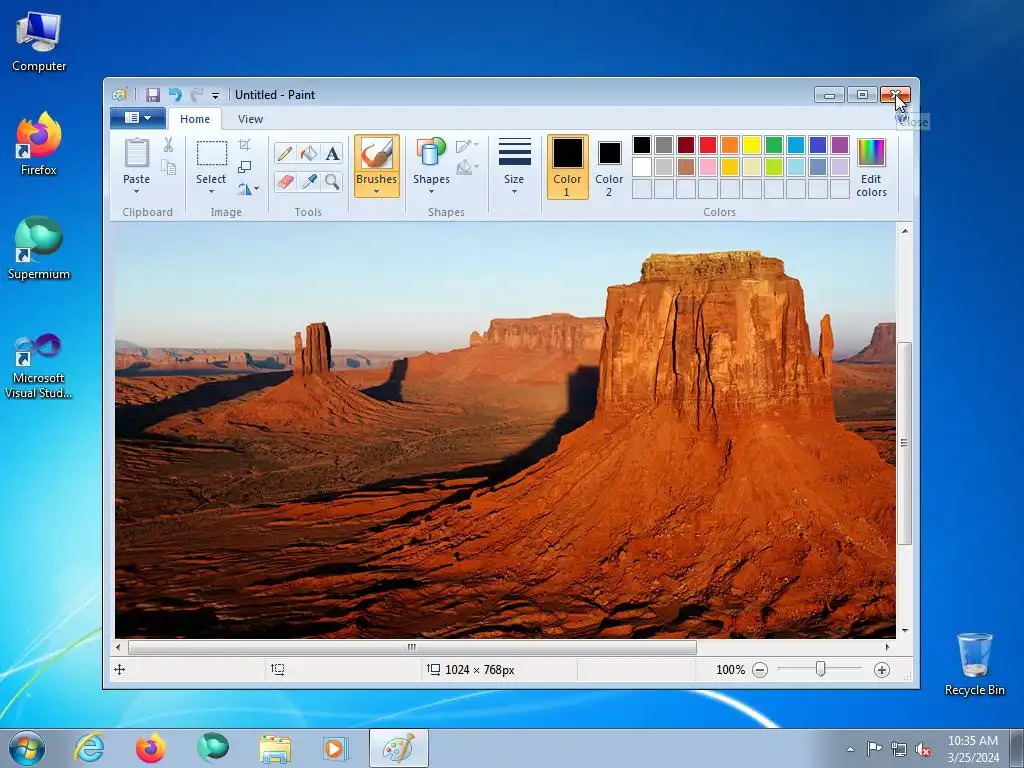Click the Paint taskbar button
The height and width of the screenshot is (768, 1024).
click(x=398, y=748)
